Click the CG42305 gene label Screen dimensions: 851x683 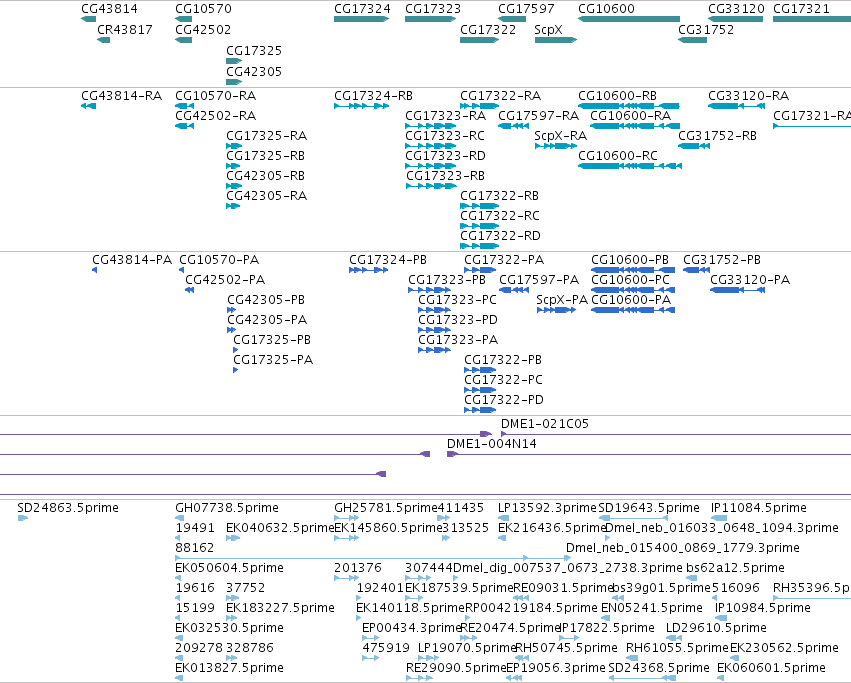pos(254,71)
